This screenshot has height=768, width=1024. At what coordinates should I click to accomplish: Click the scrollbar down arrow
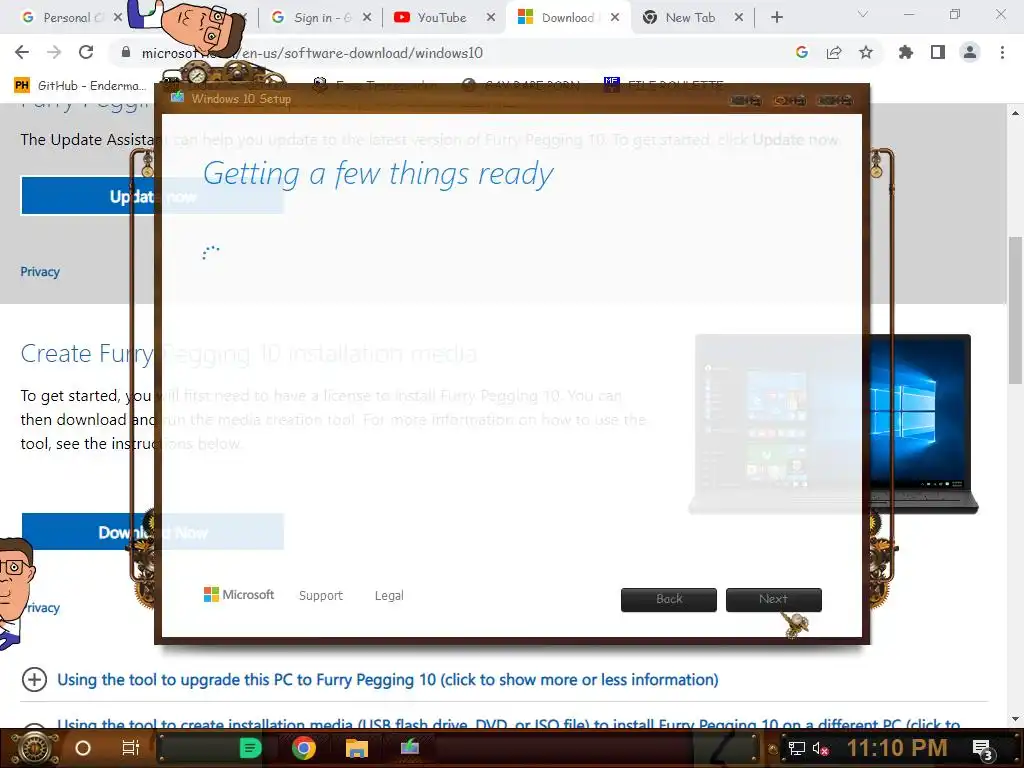tap(1015, 719)
